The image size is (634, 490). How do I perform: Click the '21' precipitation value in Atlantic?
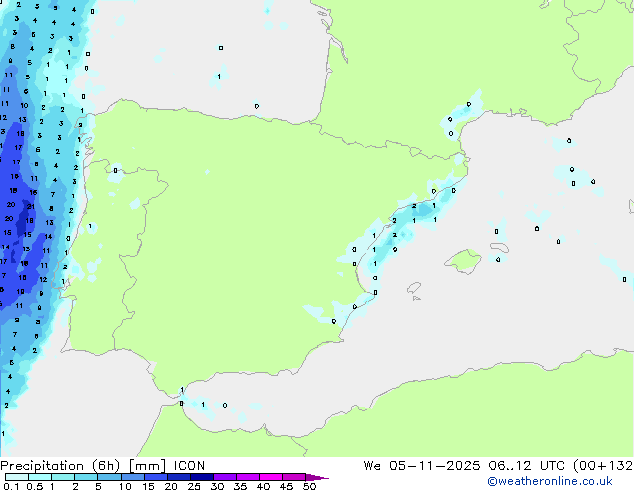point(31,207)
